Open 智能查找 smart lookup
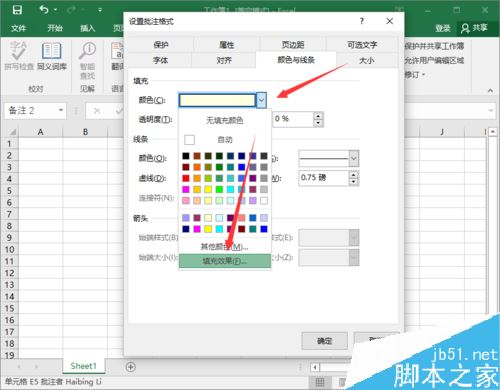The height and width of the screenshot is (390, 500). [87, 61]
